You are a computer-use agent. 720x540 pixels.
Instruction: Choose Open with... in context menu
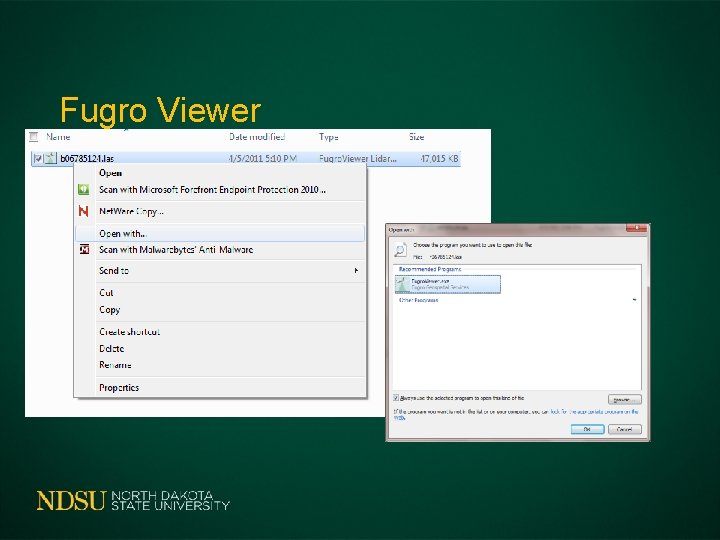(220, 233)
